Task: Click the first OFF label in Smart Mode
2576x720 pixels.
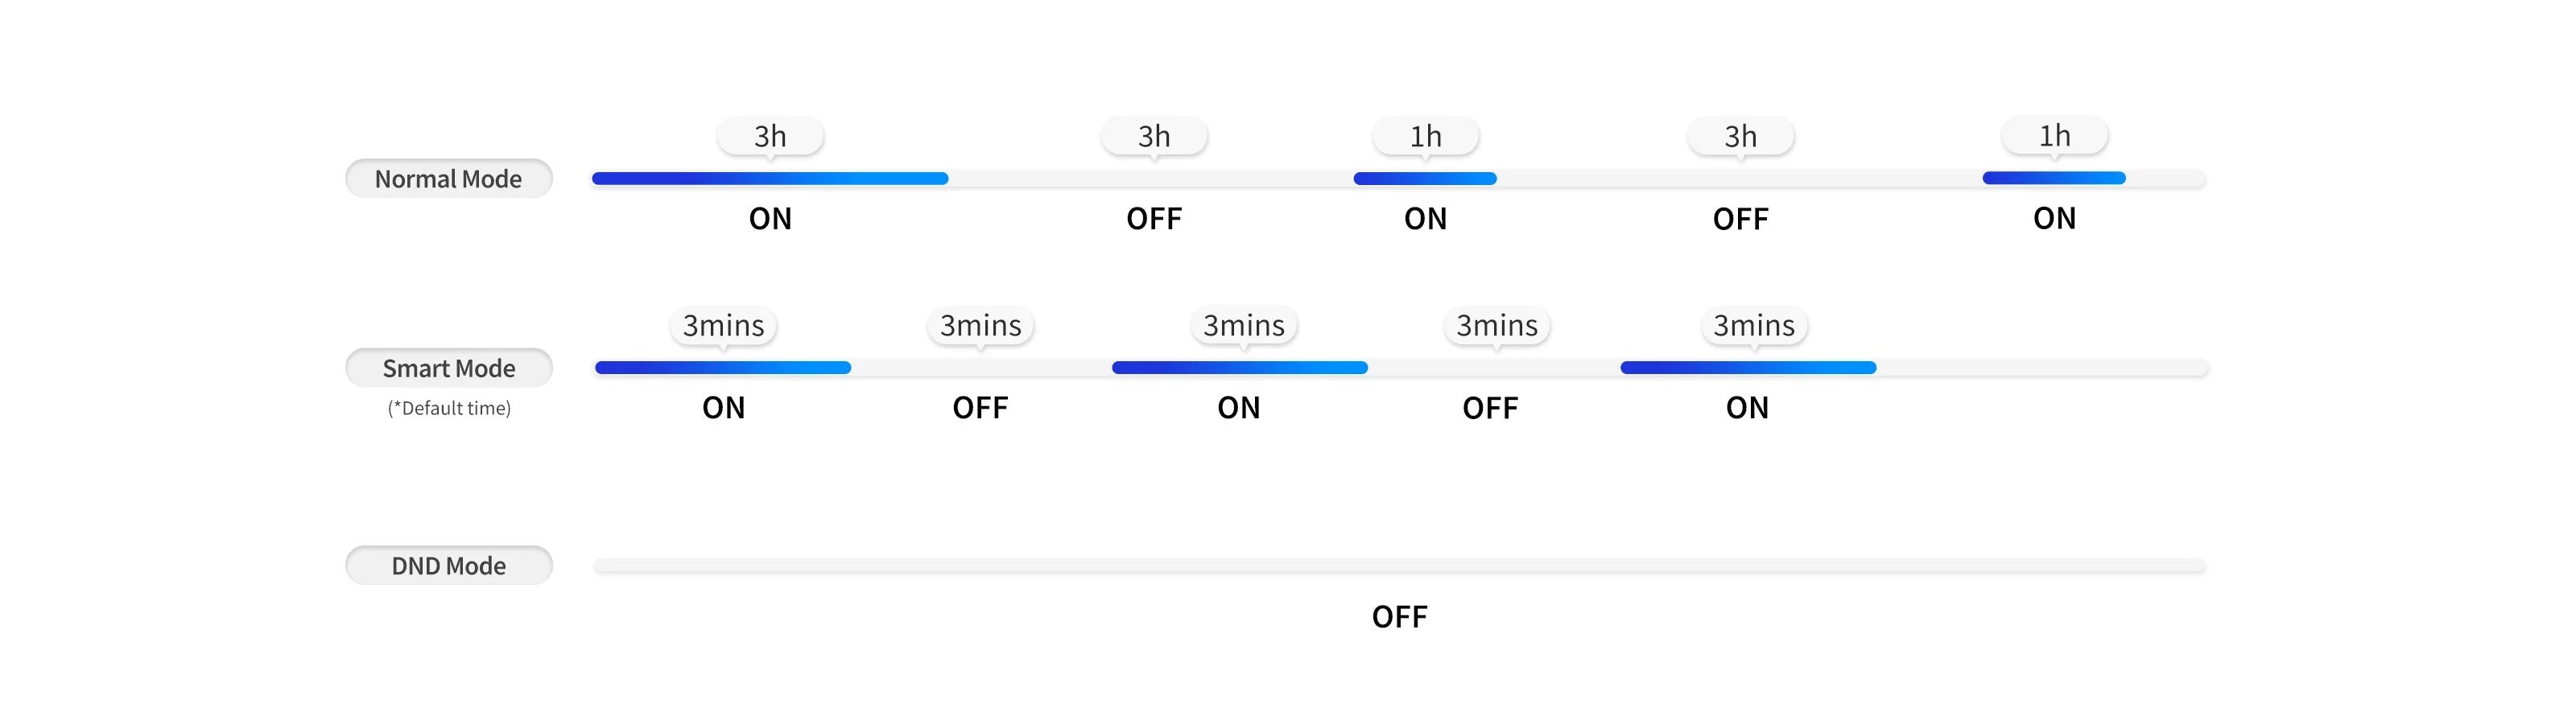Action: pos(980,408)
